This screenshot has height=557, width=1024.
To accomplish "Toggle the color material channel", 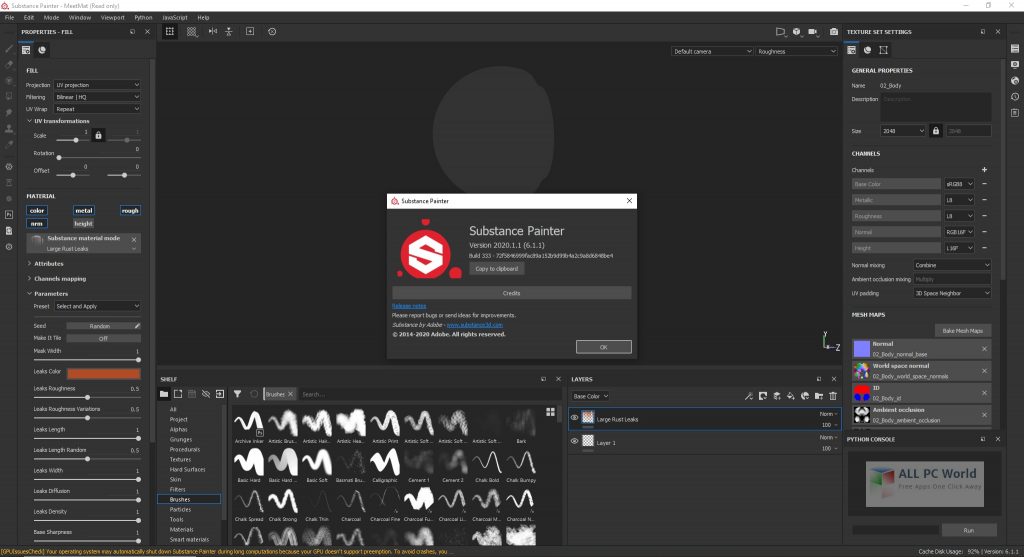I will pos(37,210).
